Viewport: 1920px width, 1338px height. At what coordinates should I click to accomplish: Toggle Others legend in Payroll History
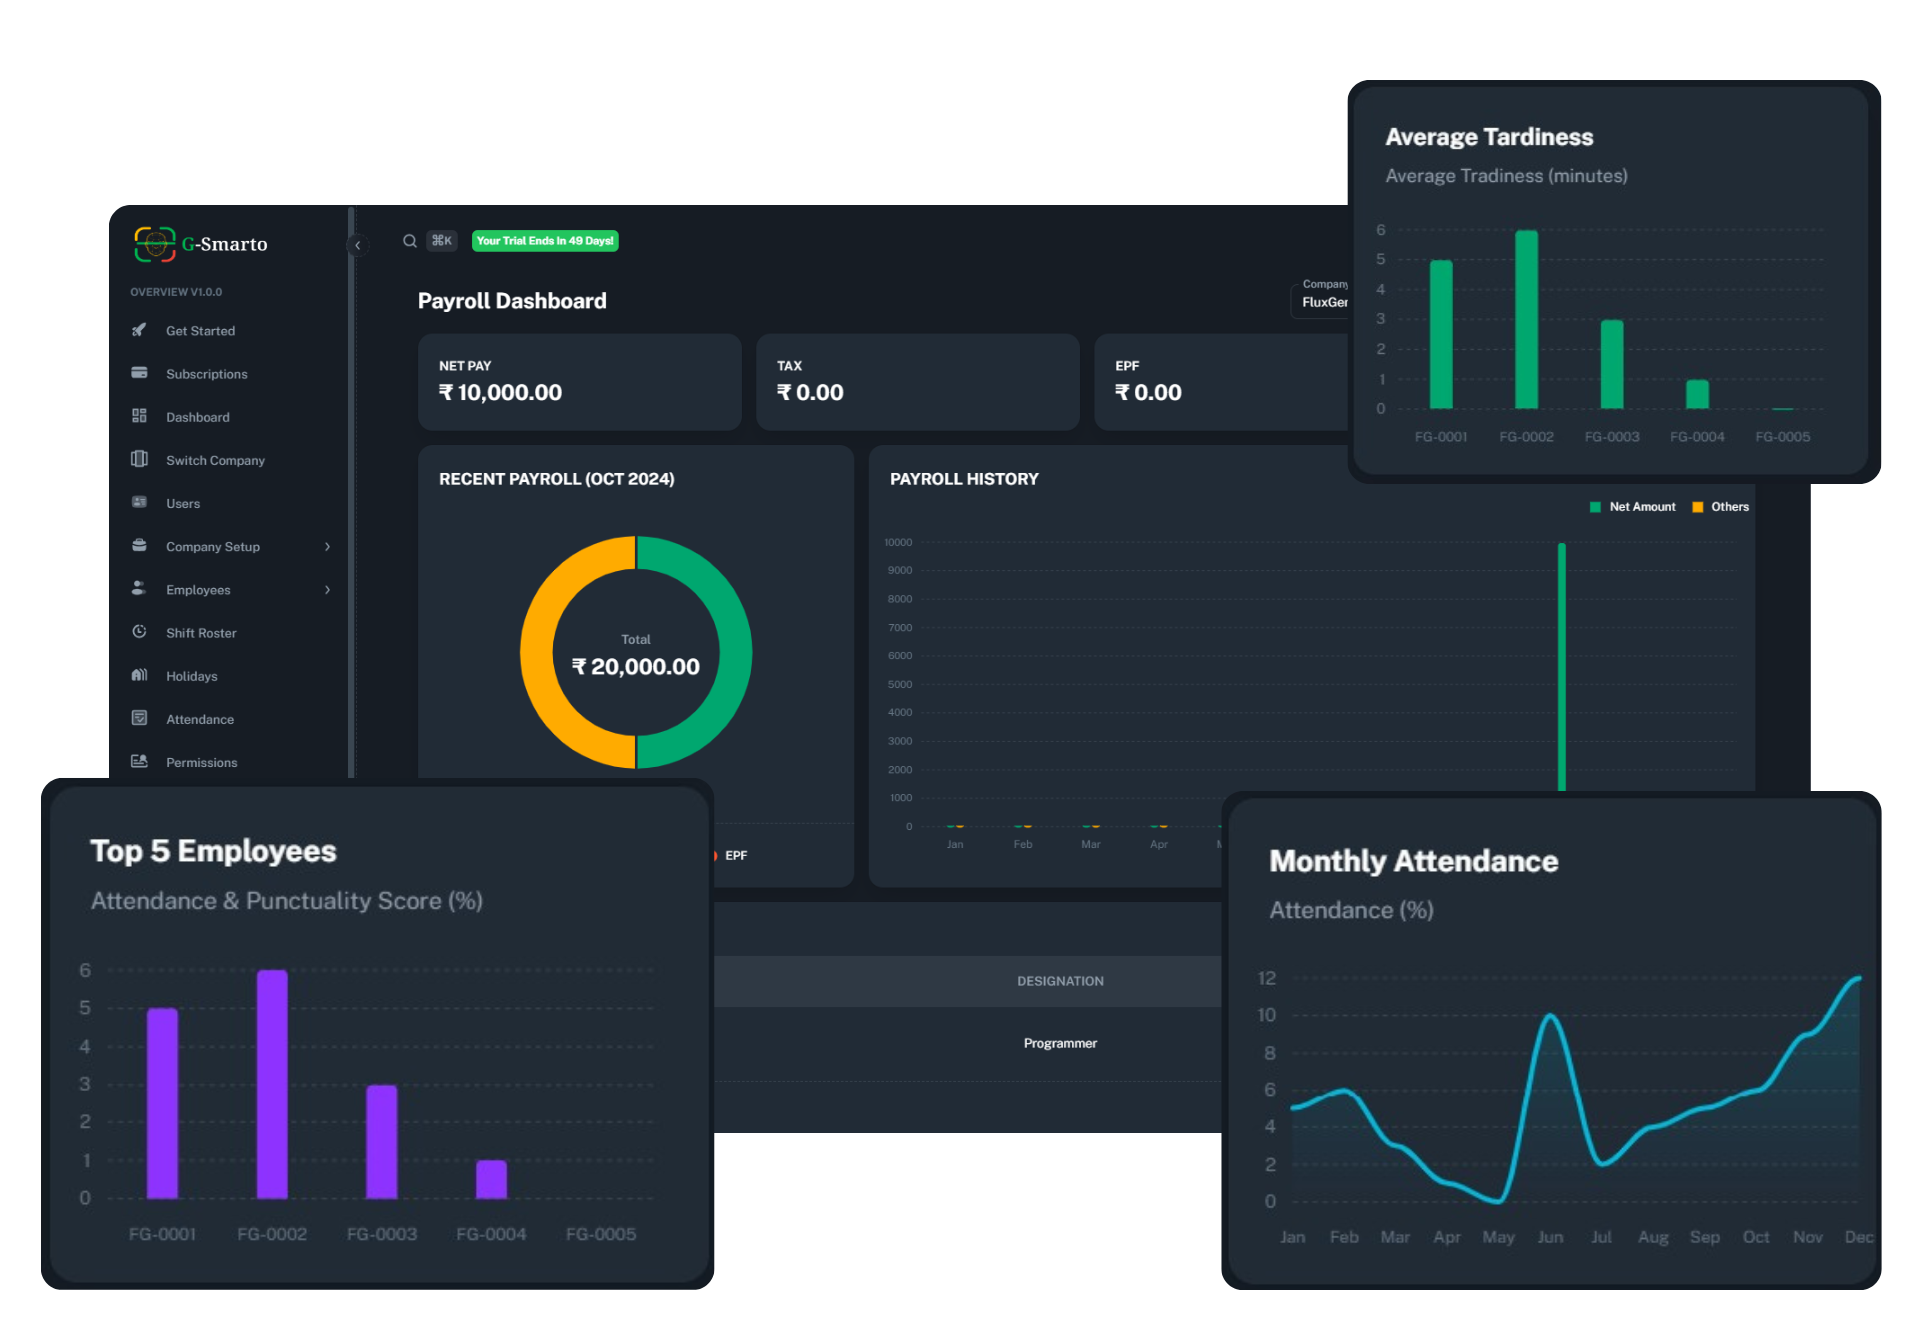point(1720,507)
